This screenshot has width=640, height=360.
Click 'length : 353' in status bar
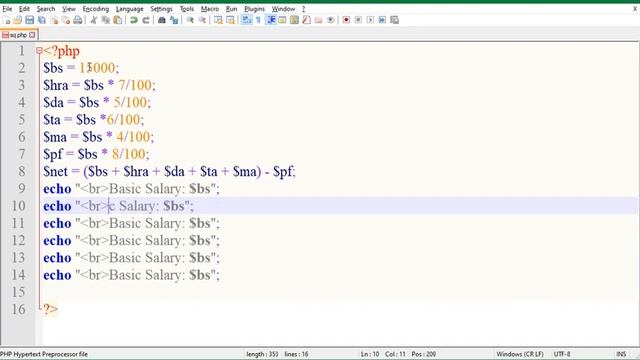point(262,354)
